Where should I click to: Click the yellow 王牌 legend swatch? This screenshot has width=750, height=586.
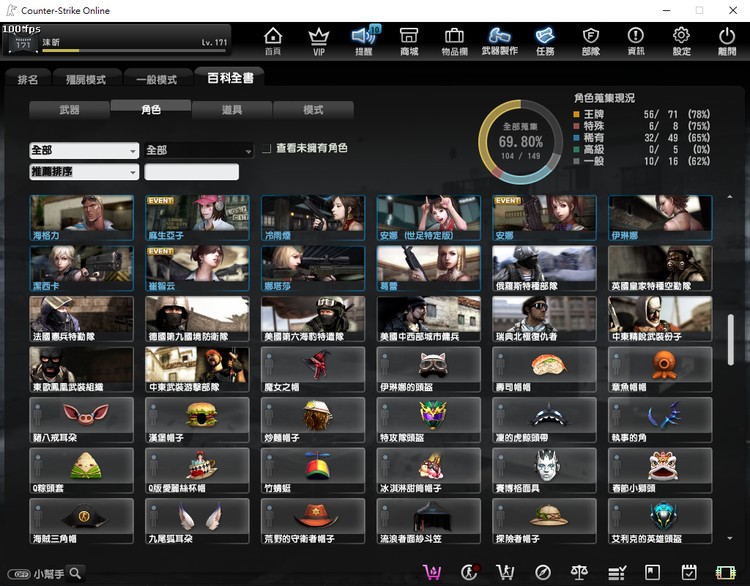coord(576,114)
